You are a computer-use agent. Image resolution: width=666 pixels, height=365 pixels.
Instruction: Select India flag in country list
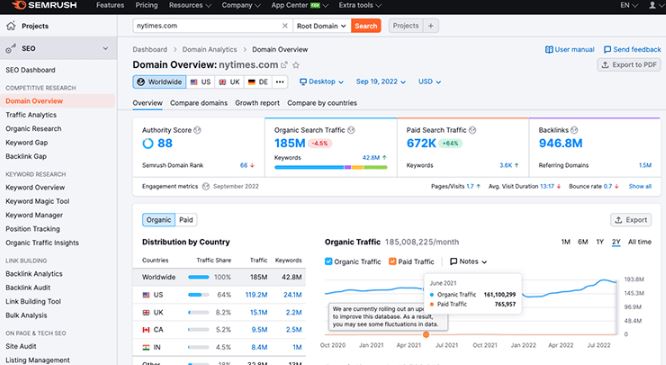(x=146, y=347)
